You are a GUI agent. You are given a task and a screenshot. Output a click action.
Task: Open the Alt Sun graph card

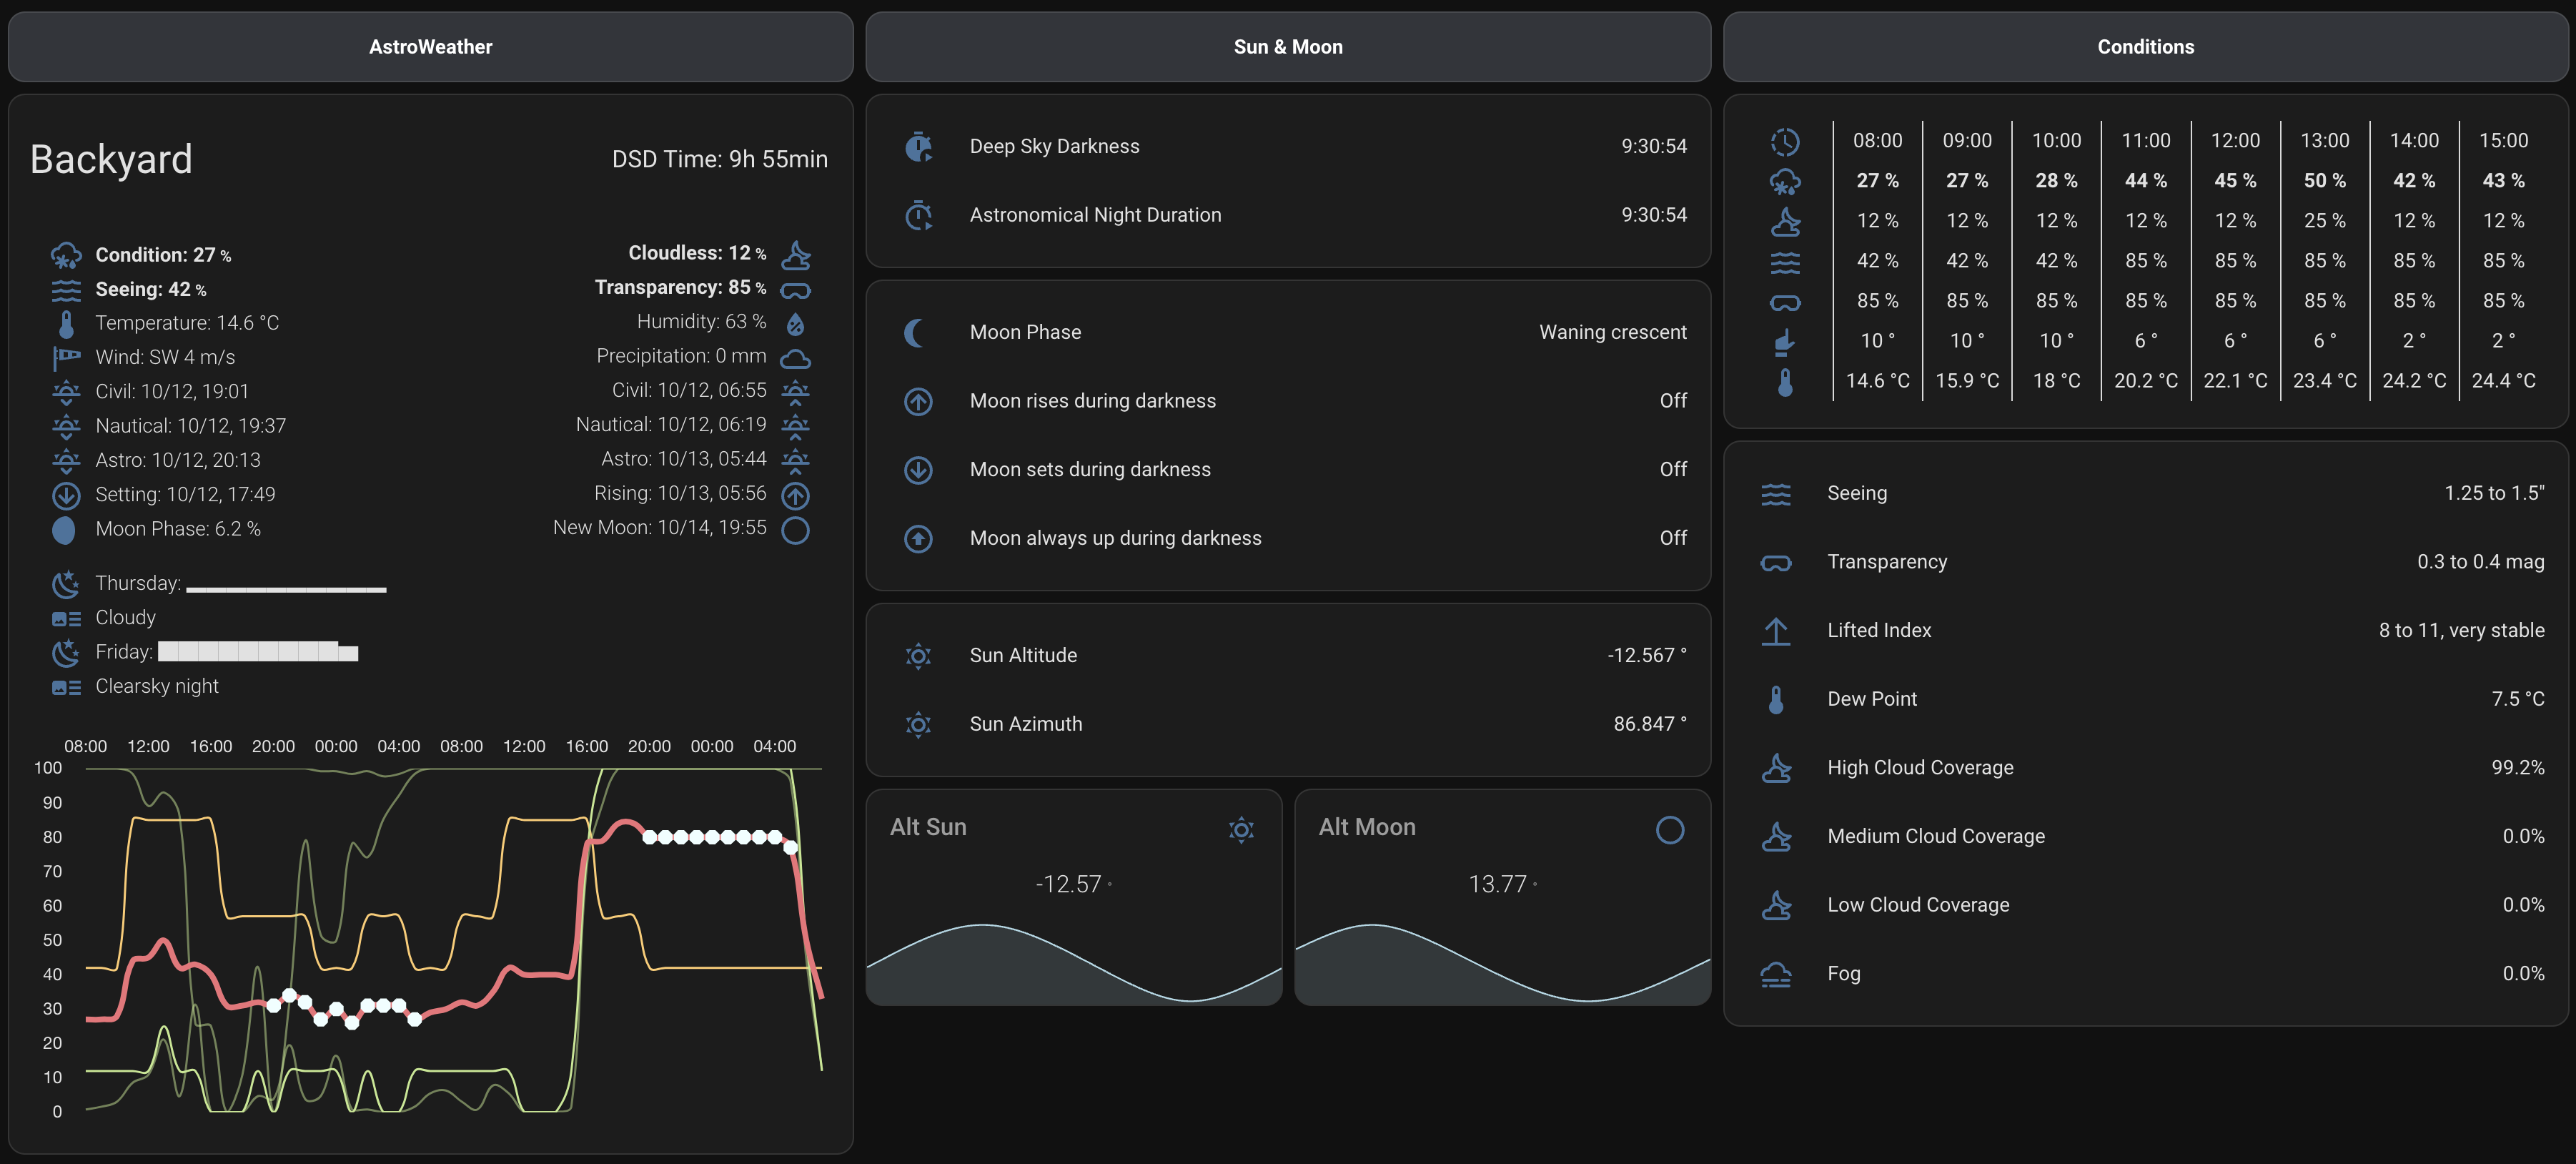click(1073, 897)
